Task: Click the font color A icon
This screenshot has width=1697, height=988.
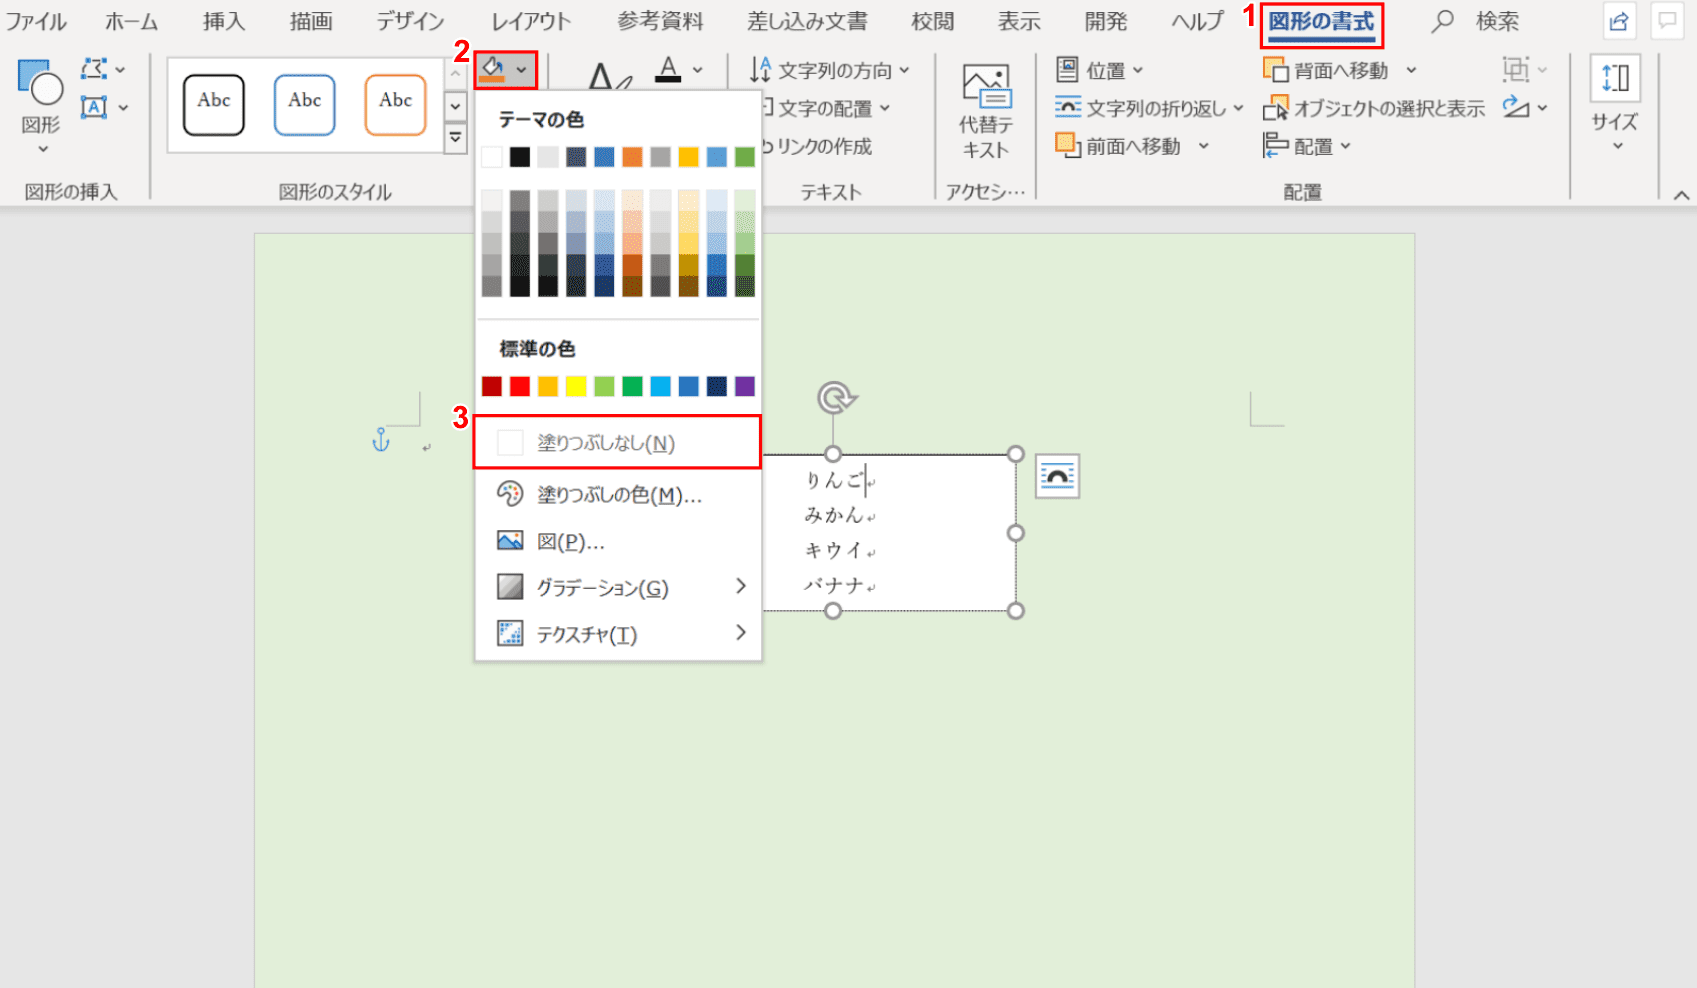Action: [x=668, y=69]
